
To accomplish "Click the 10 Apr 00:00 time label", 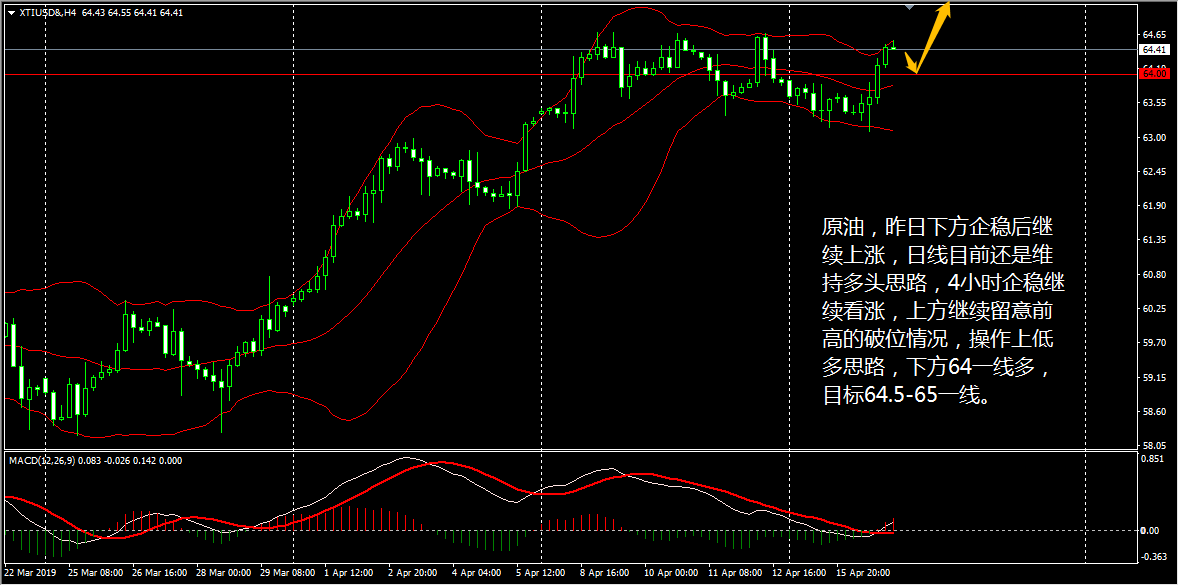I will click(x=671, y=573).
